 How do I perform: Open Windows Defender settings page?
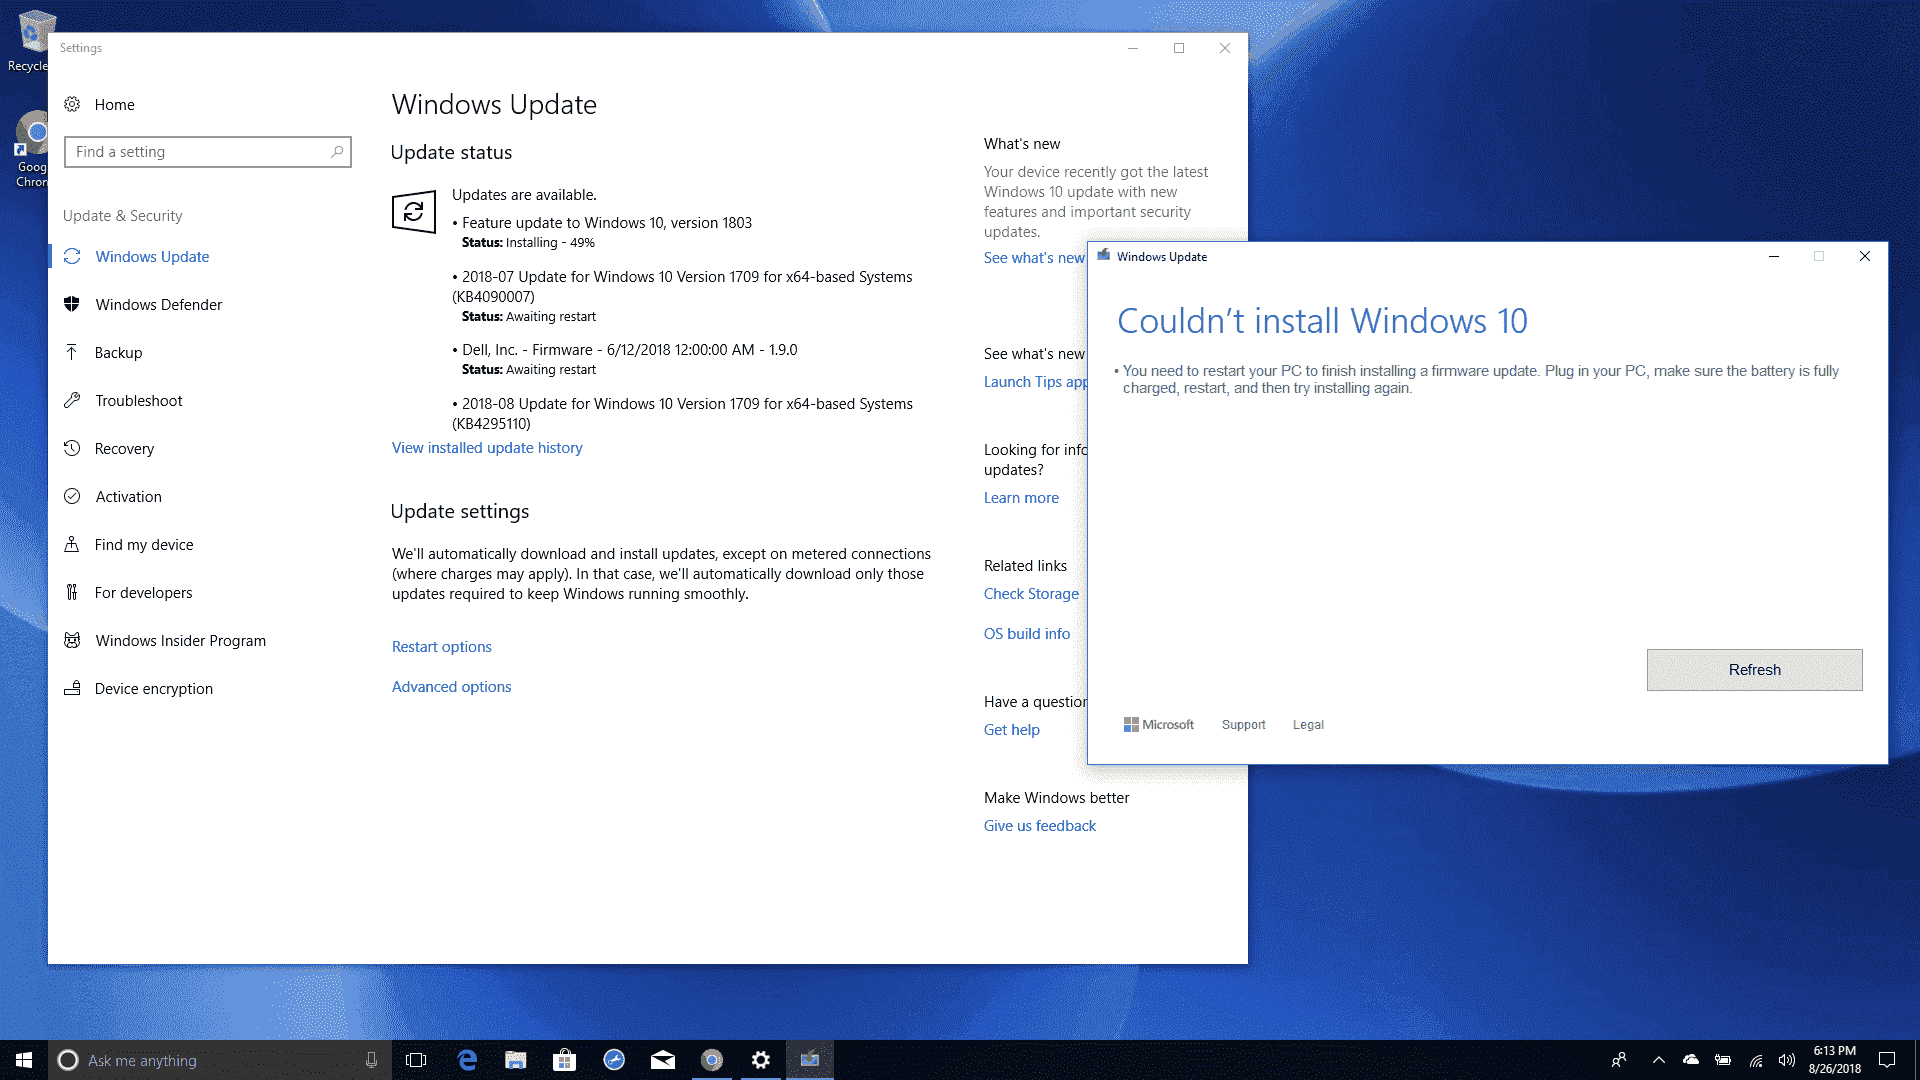click(158, 304)
